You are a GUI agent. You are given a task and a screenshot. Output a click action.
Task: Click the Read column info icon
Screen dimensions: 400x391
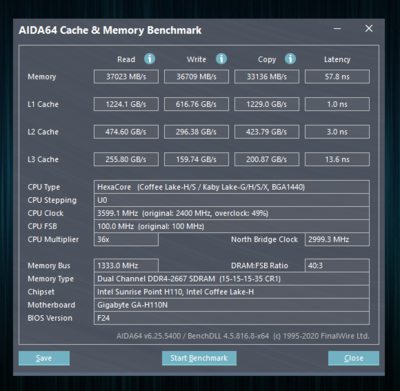click(x=149, y=59)
